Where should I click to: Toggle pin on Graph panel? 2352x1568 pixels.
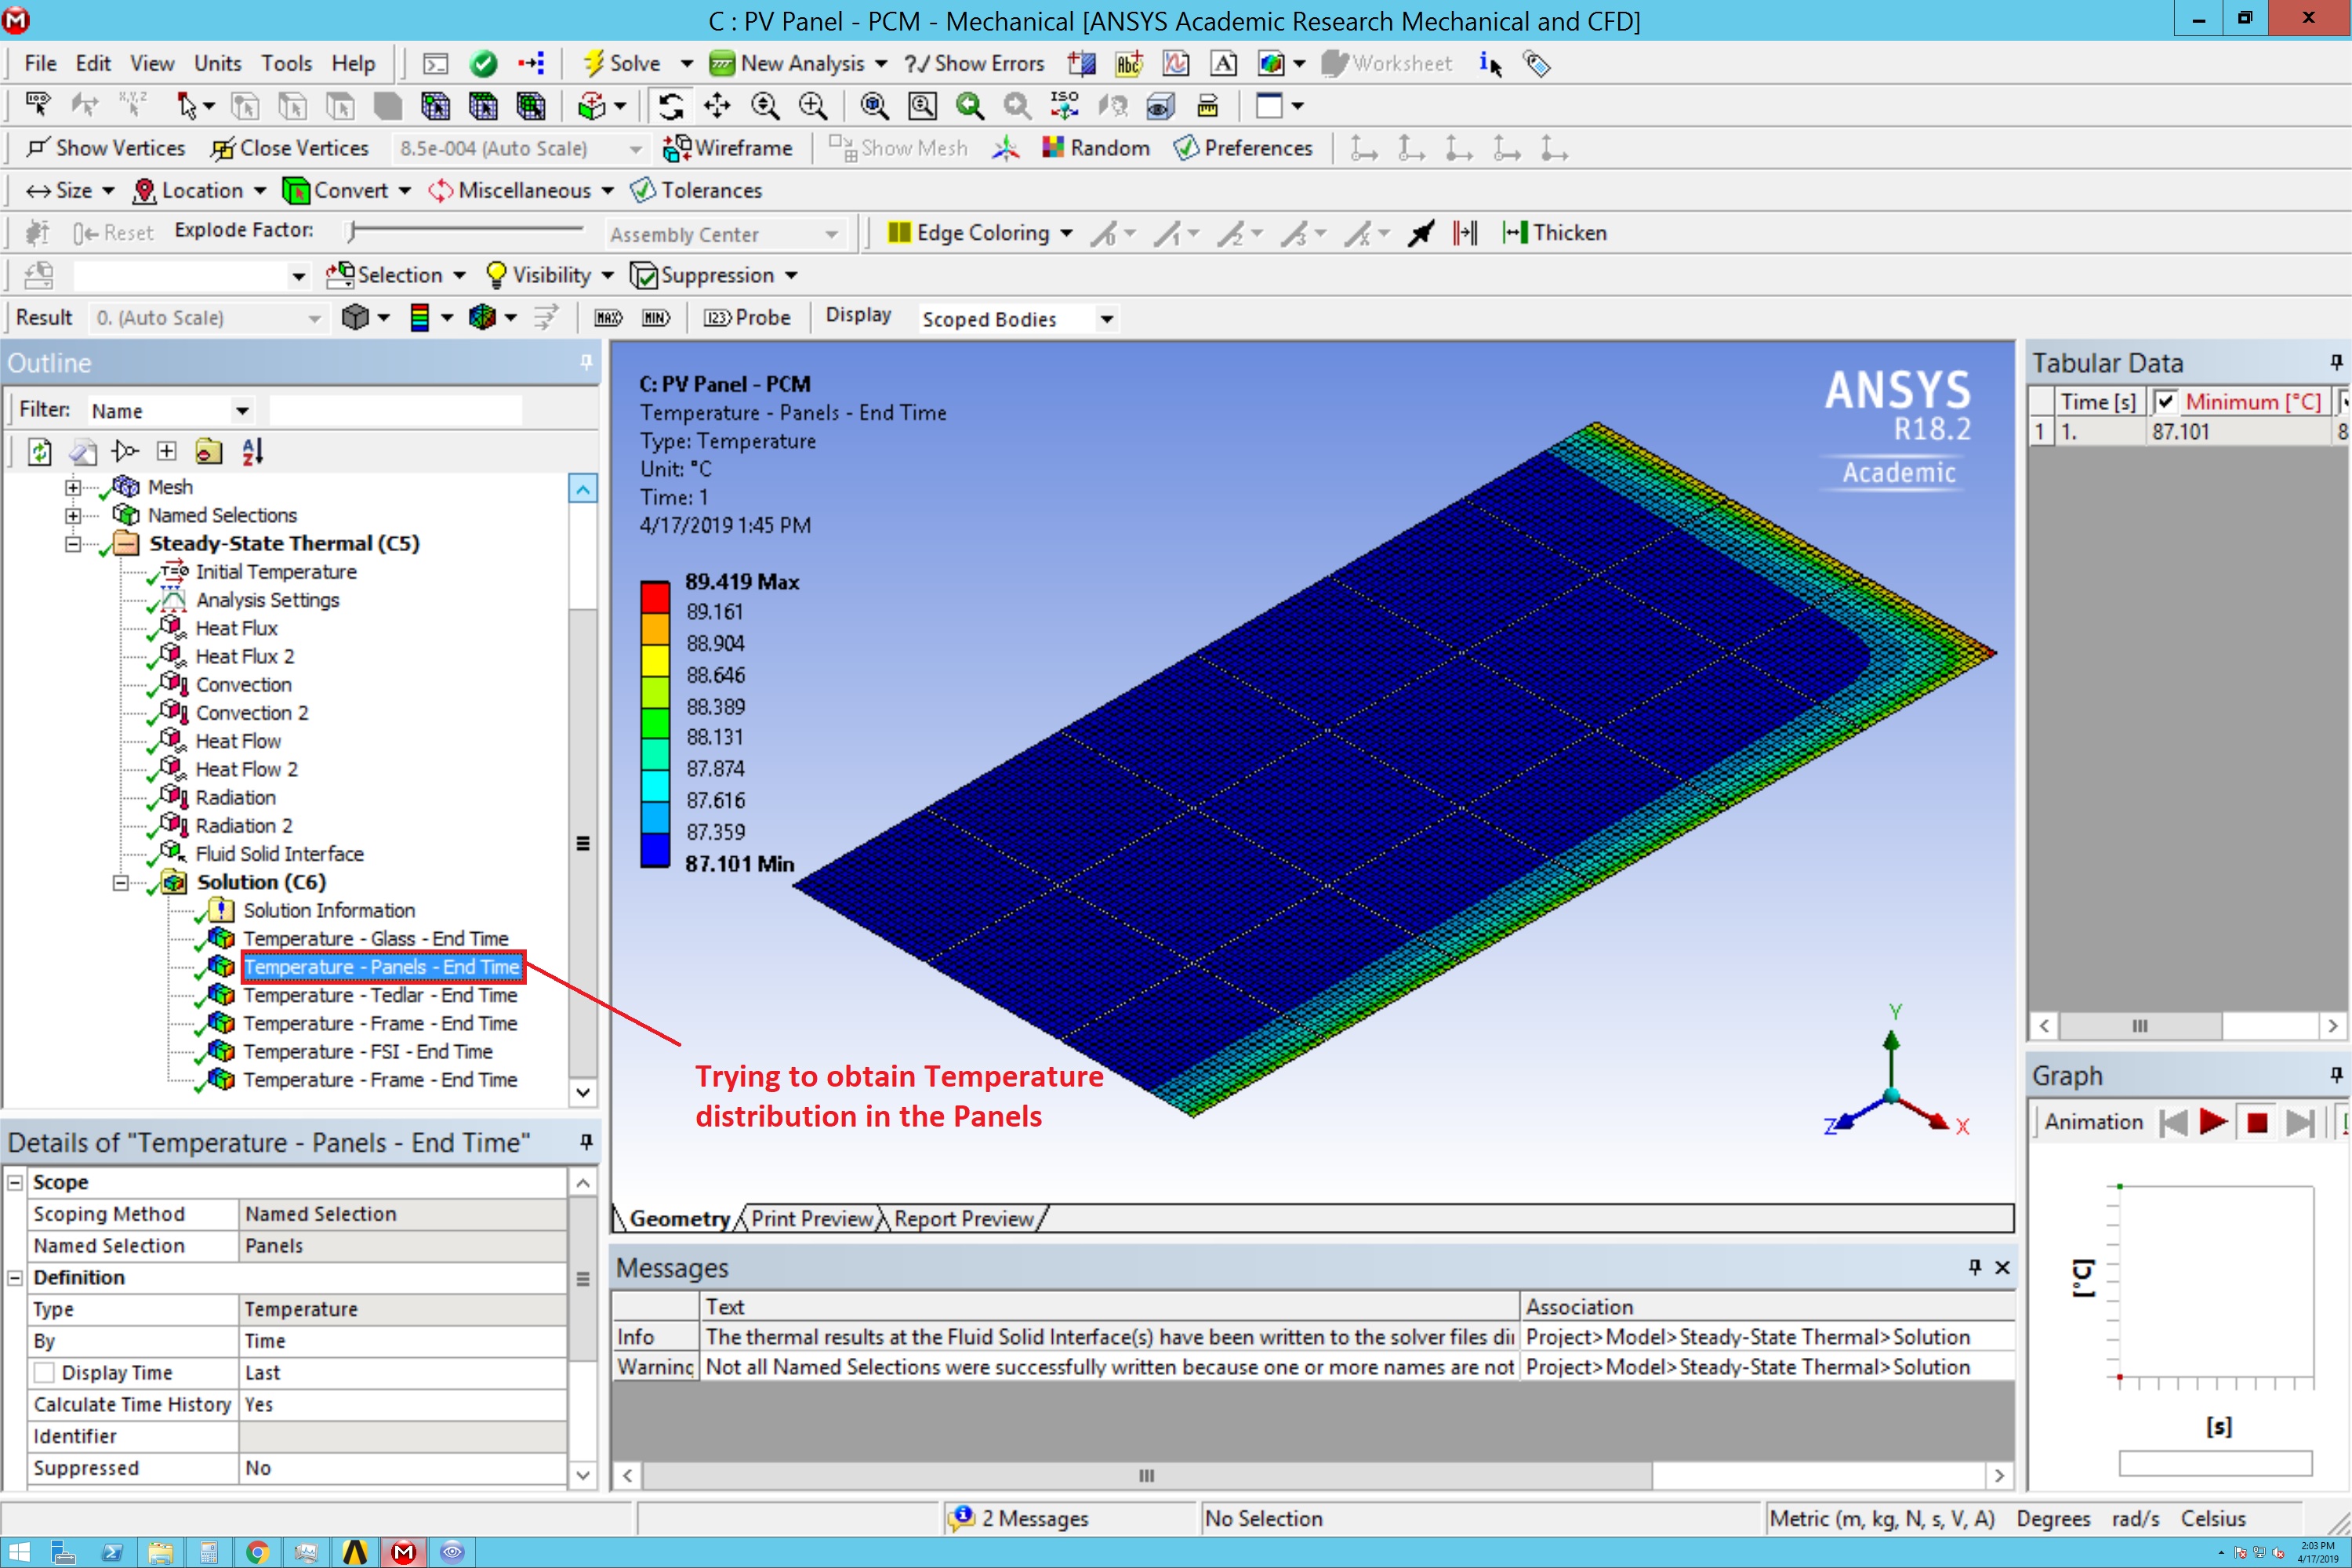coord(2336,1075)
